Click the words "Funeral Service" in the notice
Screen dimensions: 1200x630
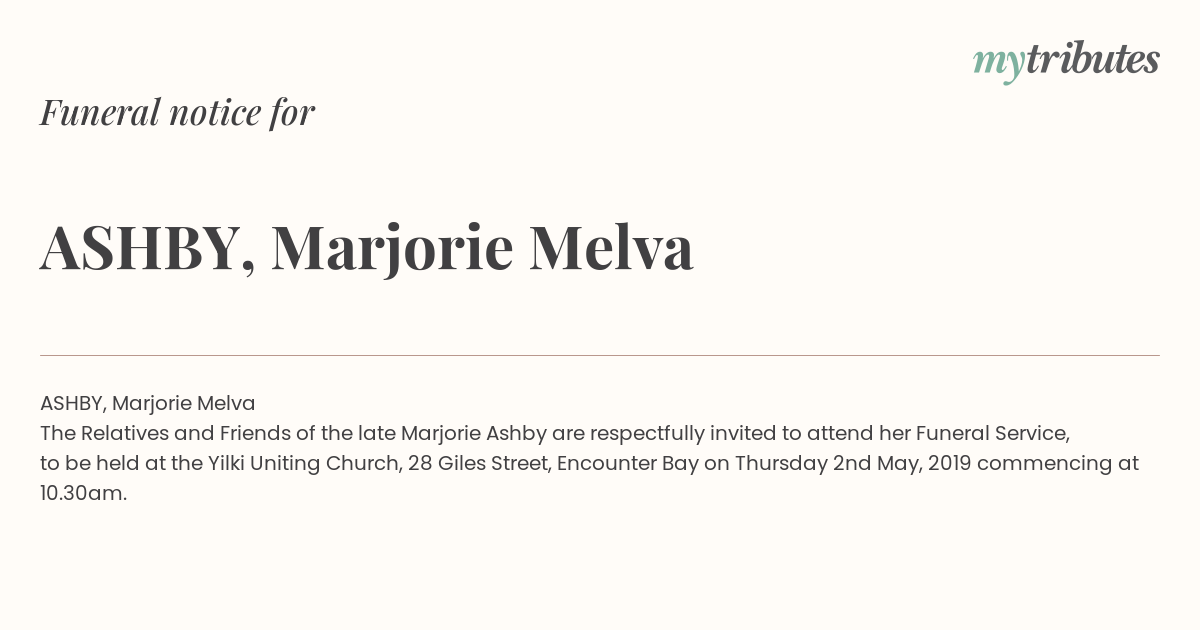(x=993, y=433)
